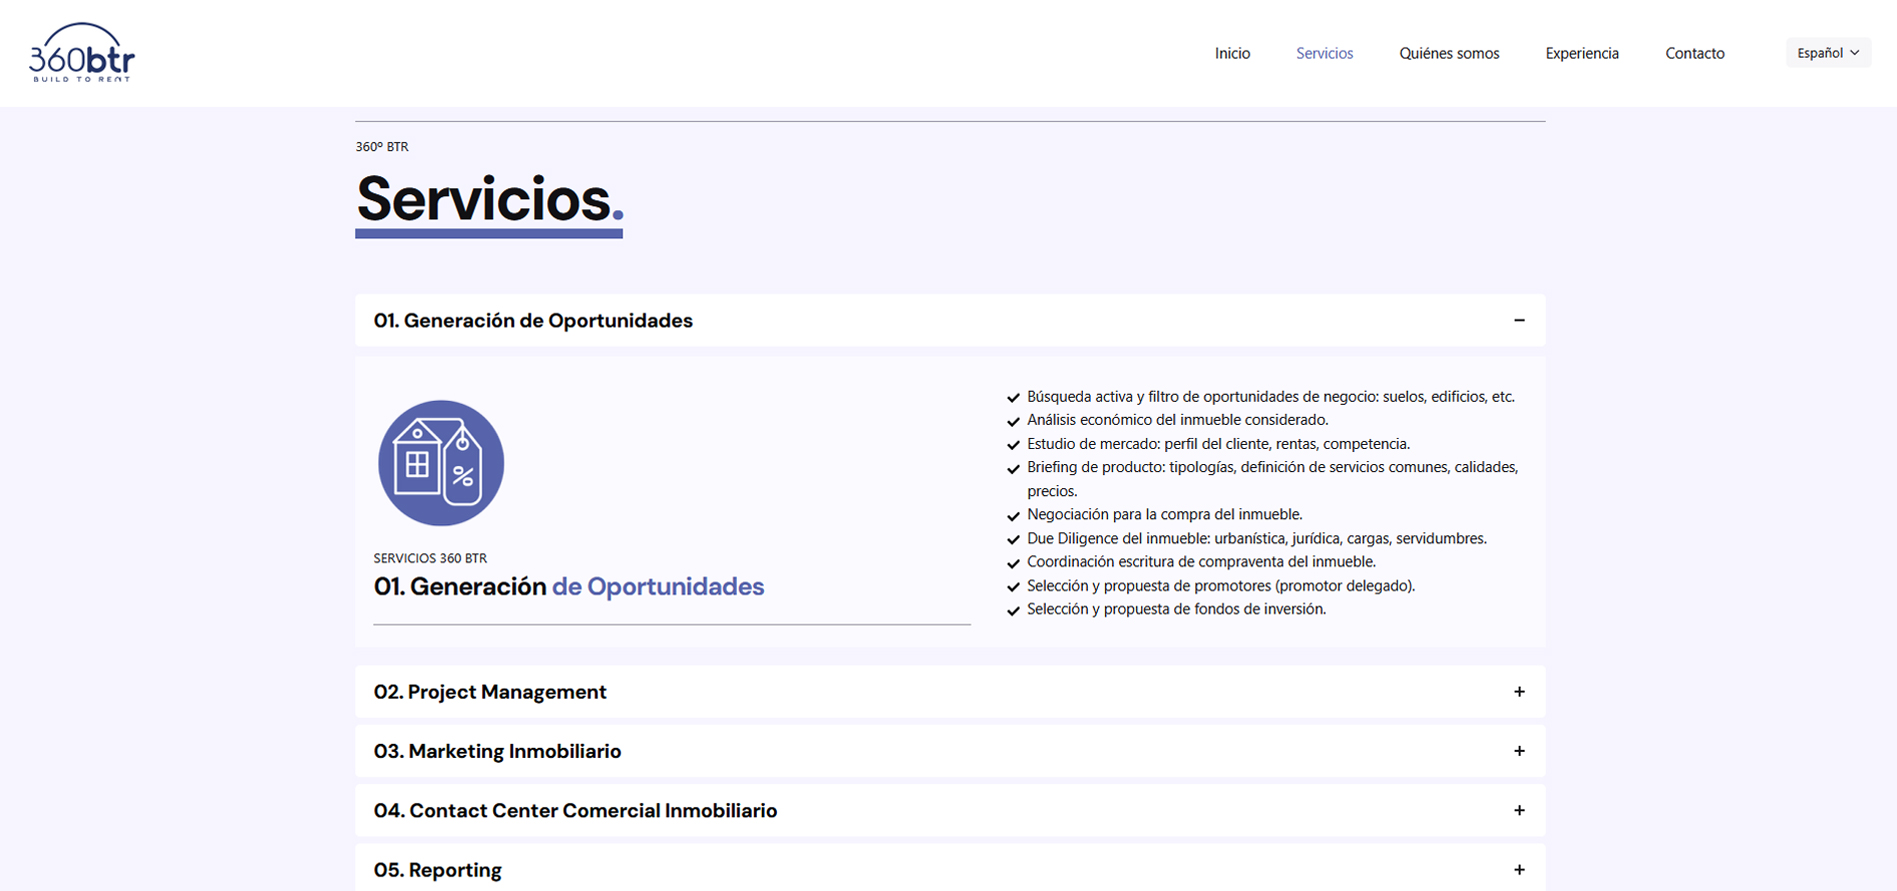Screen dimensions: 1897x891
Task: Expand the 05. Reporting section
Action: 438,870
